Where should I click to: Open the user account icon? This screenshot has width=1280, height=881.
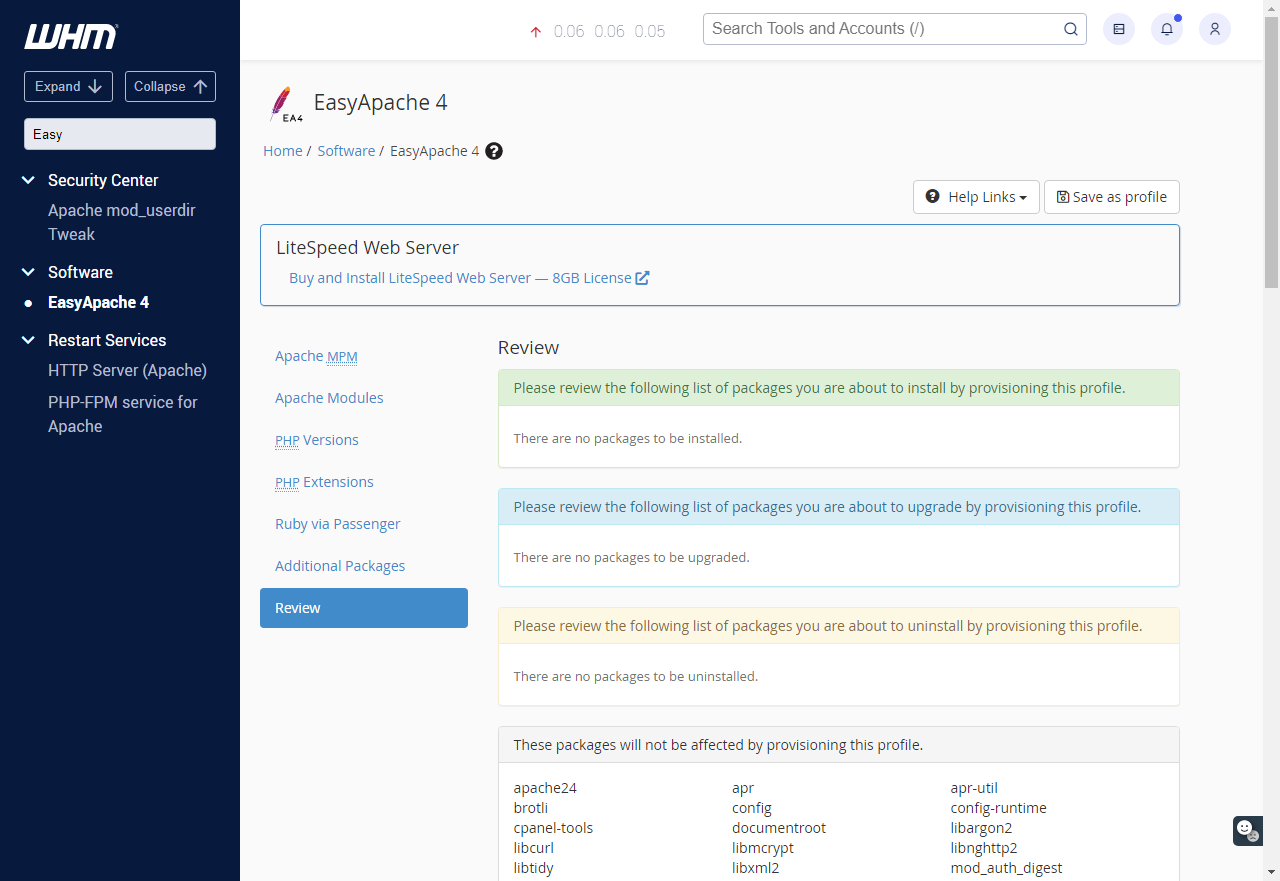pyautogui.click(x=1215, y=29)
